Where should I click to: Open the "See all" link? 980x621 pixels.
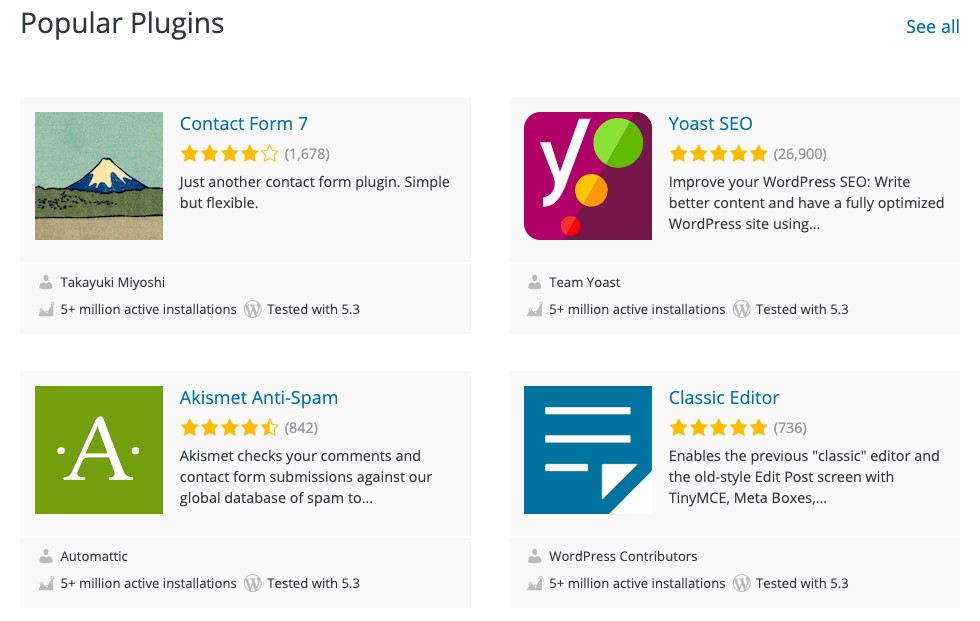coord(932,27)
